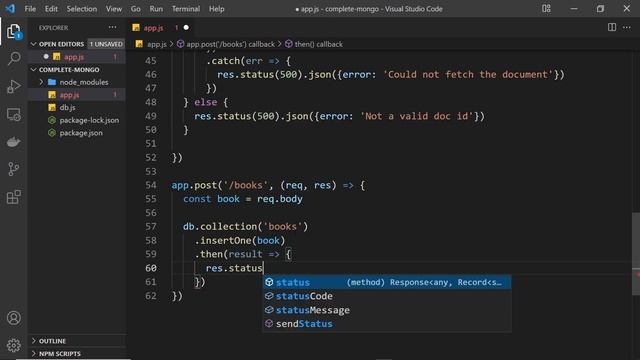The width and height of the screenshot is (640, 360).
Task: Open db.js in the file tree
Action: click(x=77, y=107)
